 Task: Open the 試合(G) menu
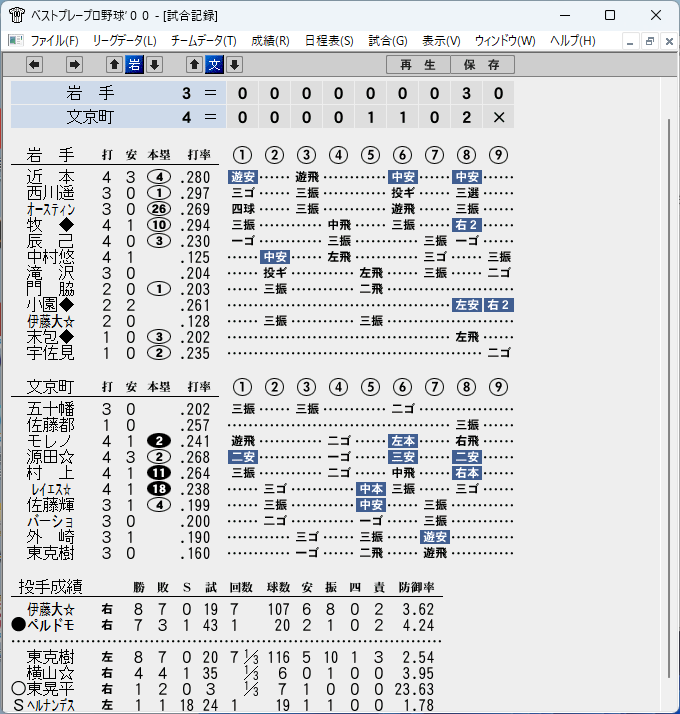[x=388, y=41]
